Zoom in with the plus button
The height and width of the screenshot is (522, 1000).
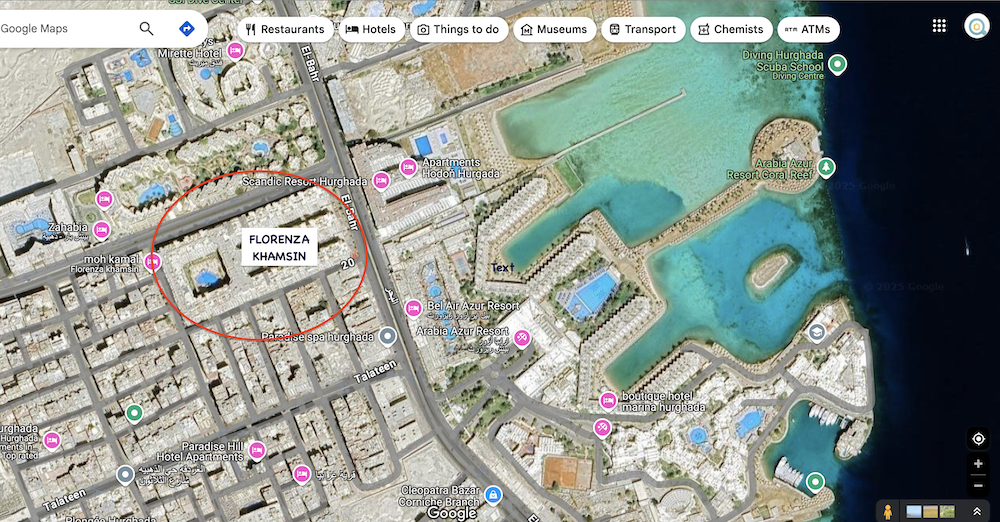978,464
